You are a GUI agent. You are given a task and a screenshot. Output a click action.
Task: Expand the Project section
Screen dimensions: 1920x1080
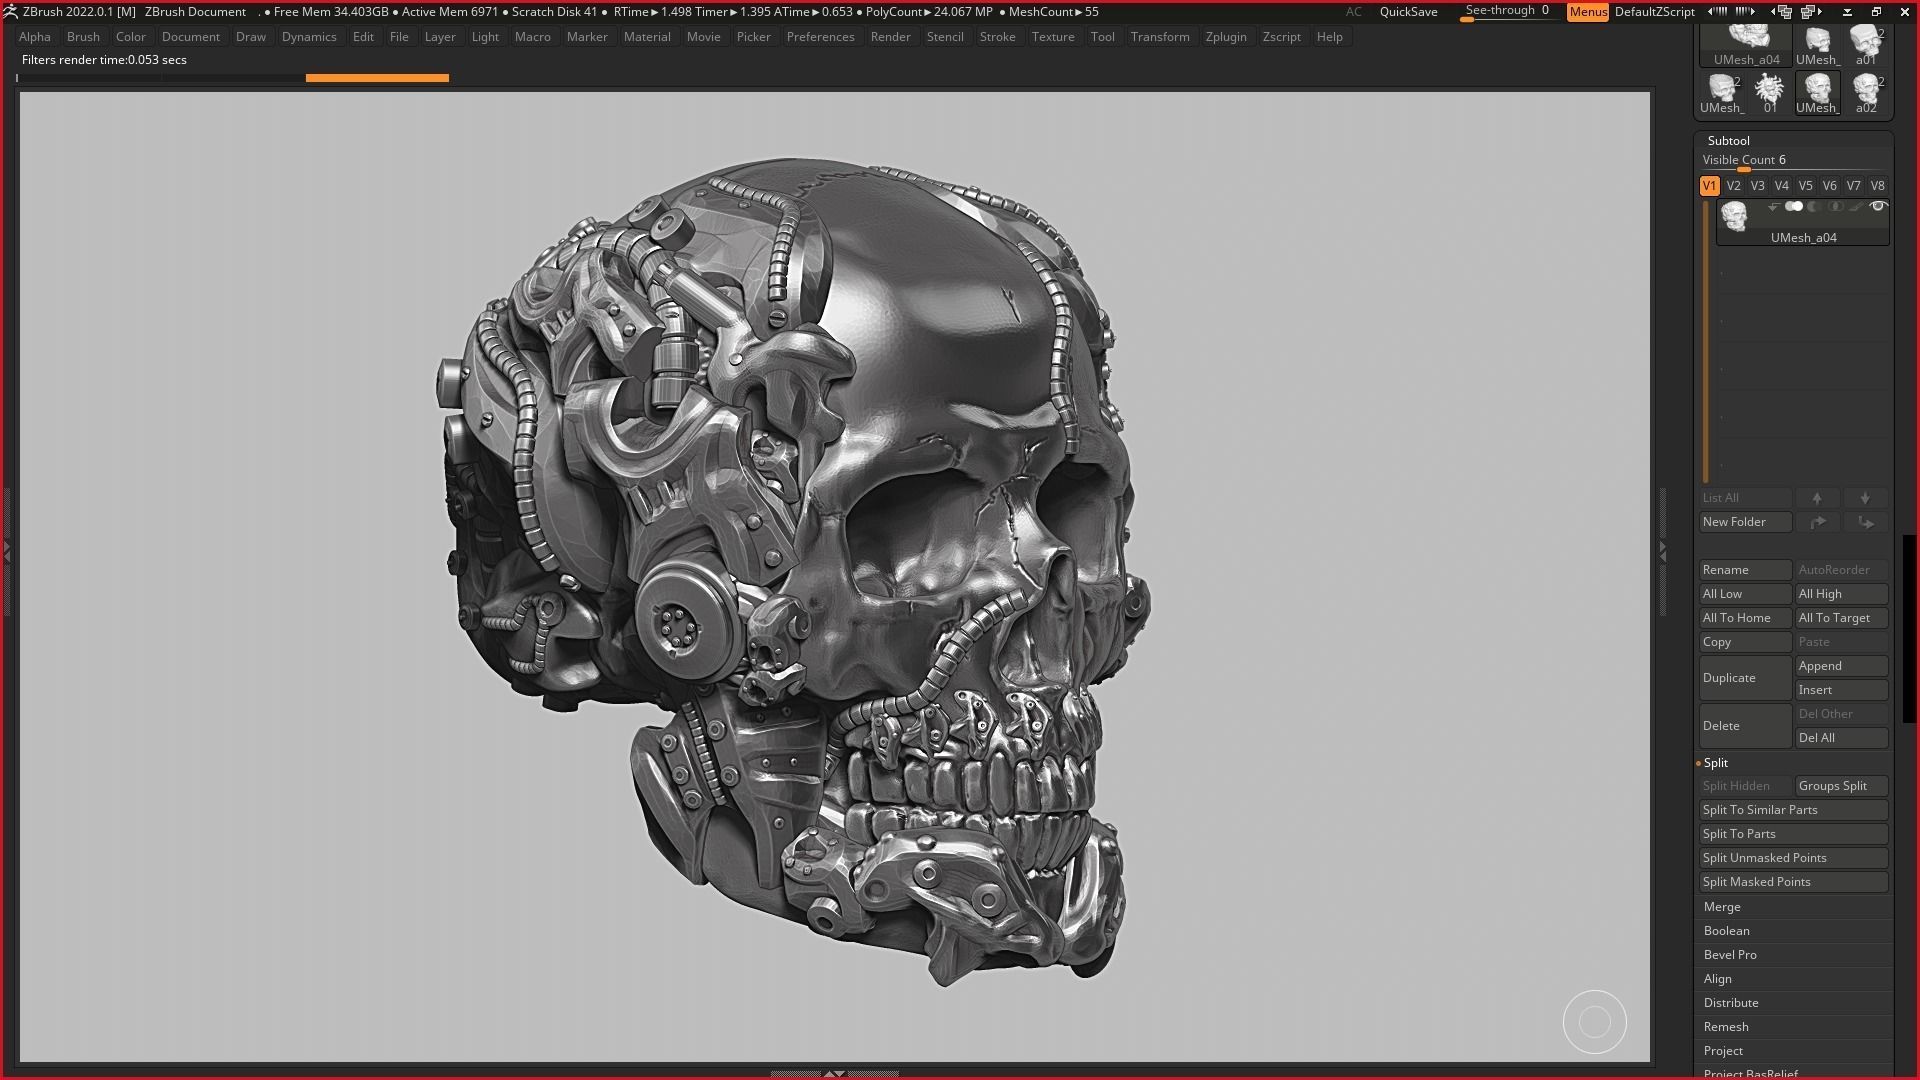pyautogui.click(x=1723, y=1051)
